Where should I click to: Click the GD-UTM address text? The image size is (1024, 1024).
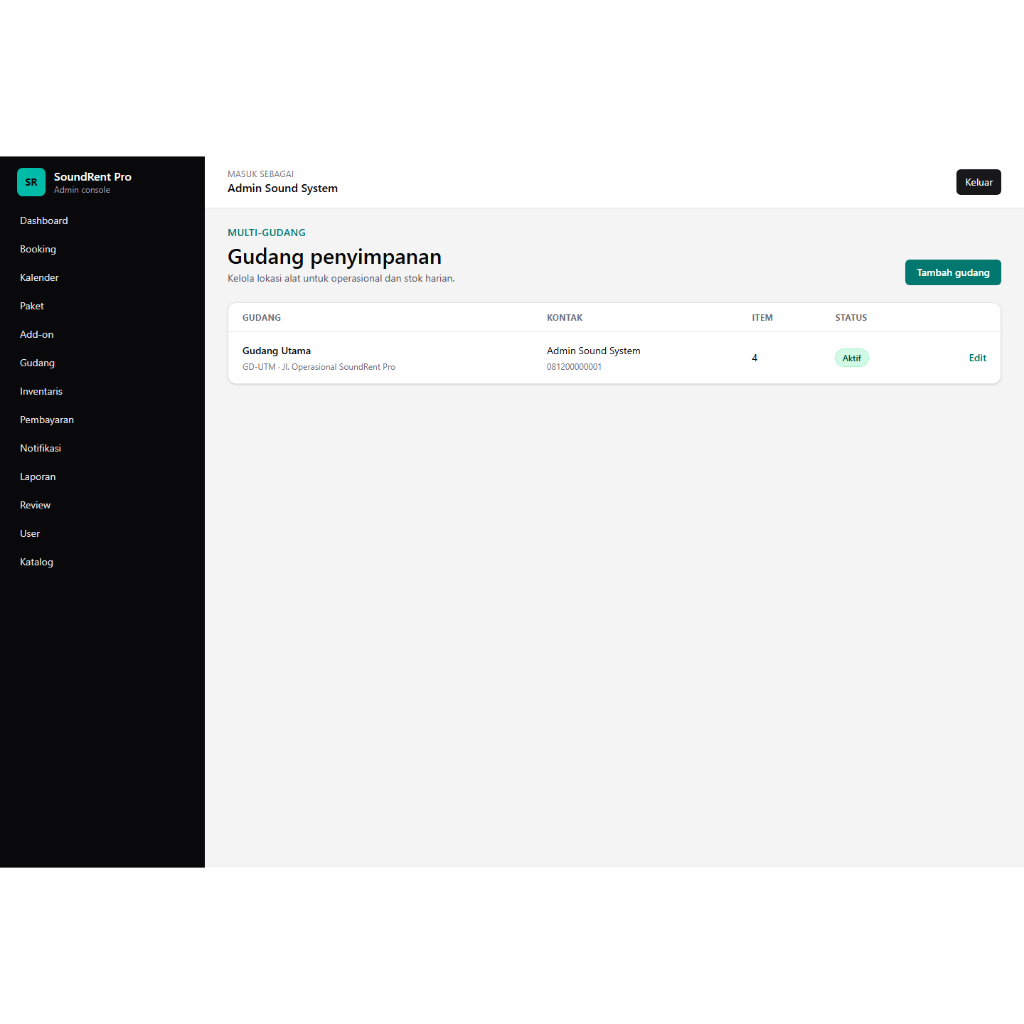click(x=319, y=367)
